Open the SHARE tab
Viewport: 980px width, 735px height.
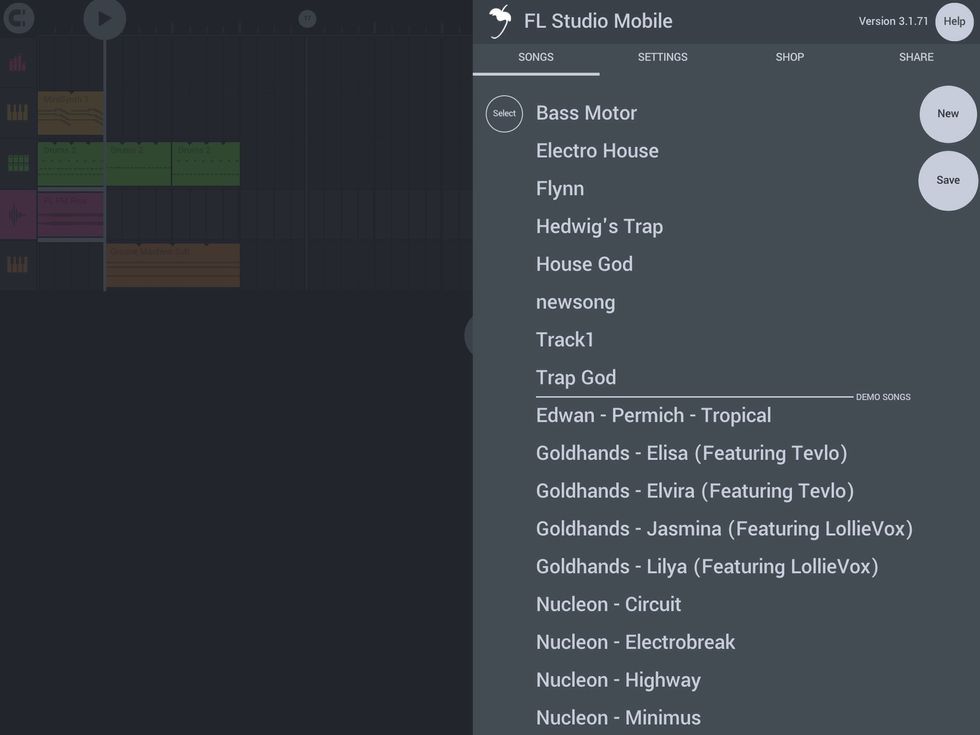[916, 57]
